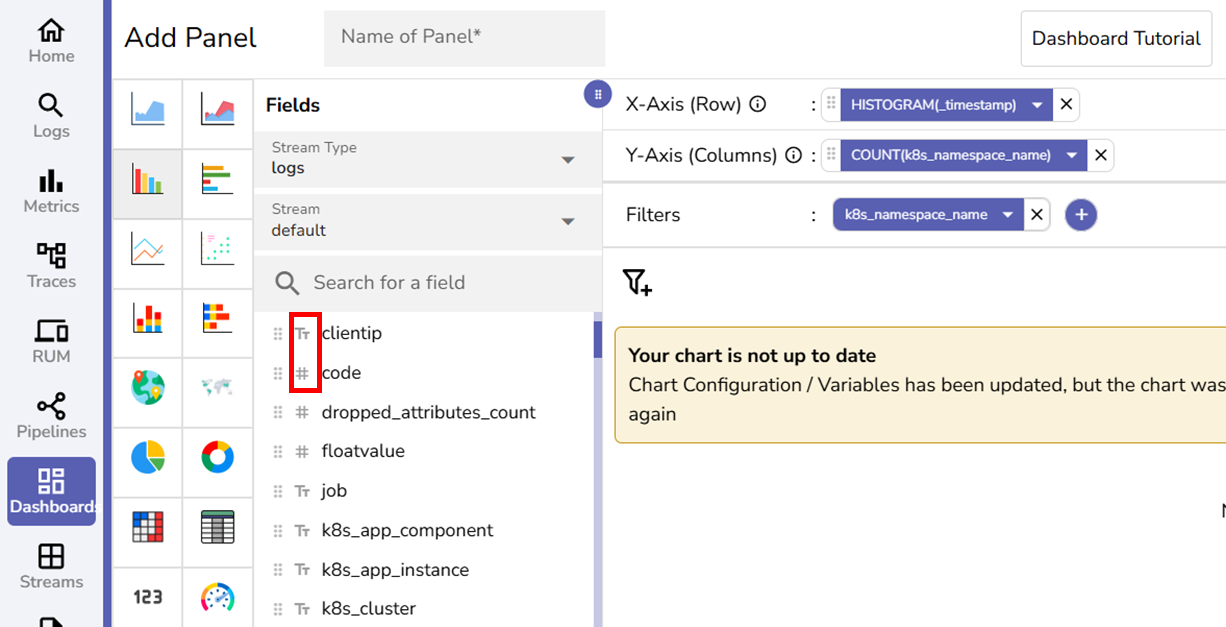Expand the k8s_namespace_name filter dropdown arrow
Screen dimensions: 1226x627
pos(1008,215)
